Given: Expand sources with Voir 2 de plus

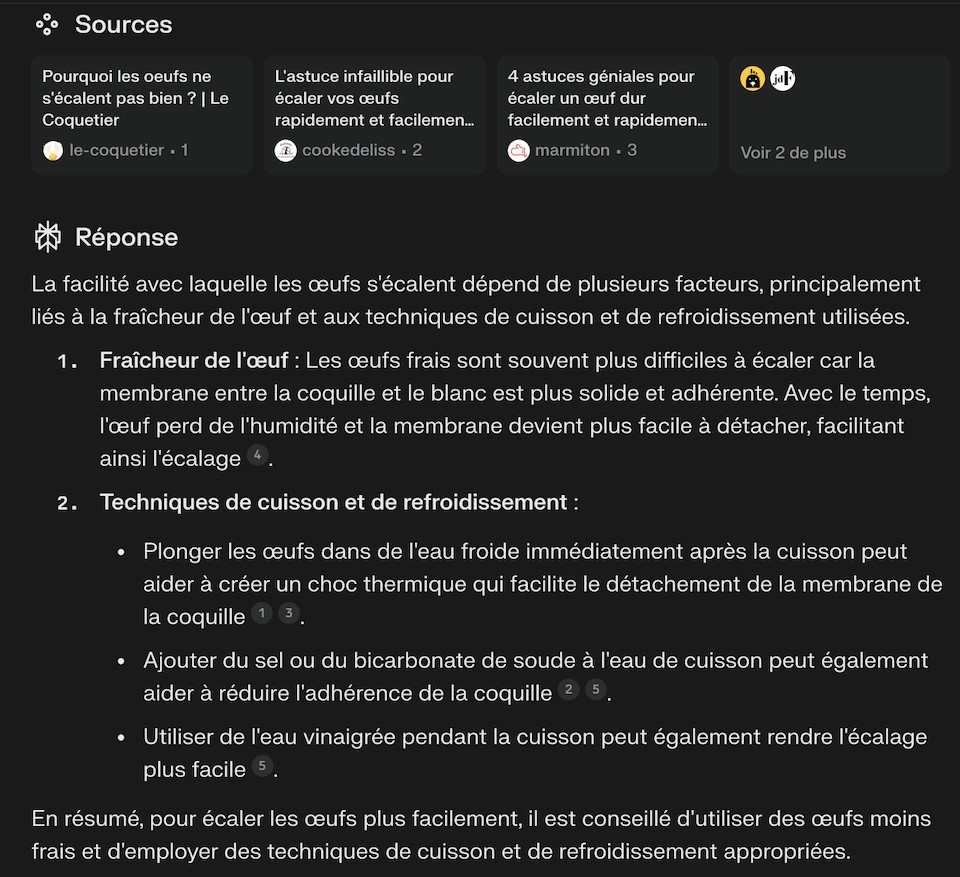Looking at the screenshot, I should click(793, 152).
